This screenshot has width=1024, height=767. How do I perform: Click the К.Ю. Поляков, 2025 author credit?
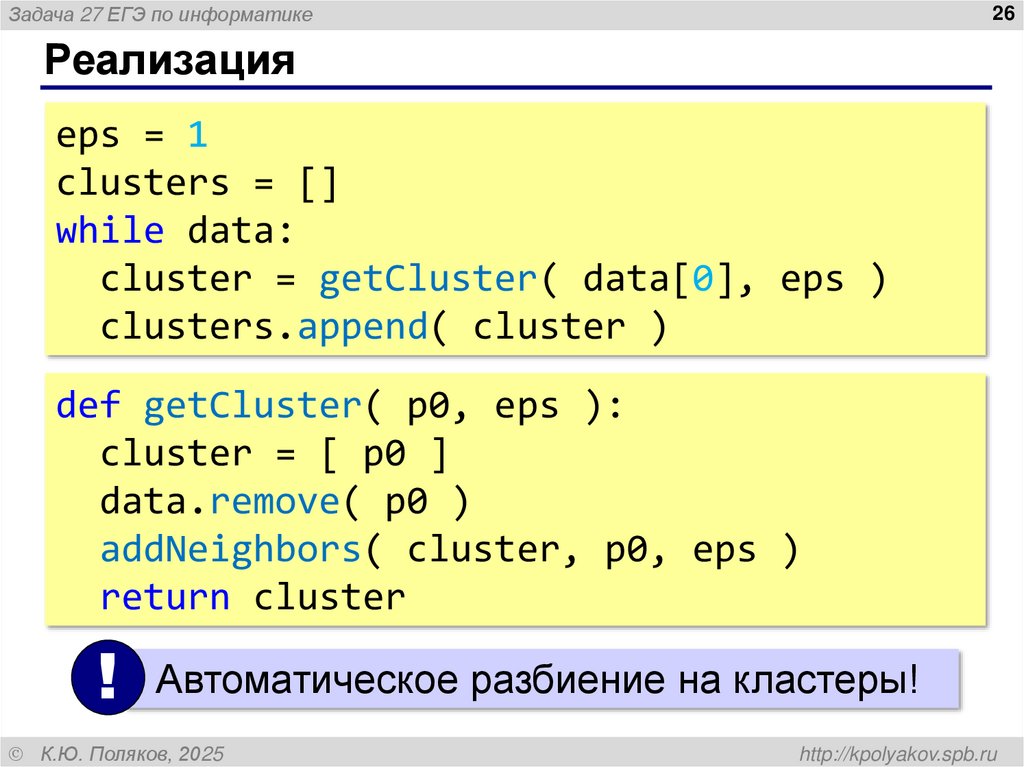click(x=130, y=751)
